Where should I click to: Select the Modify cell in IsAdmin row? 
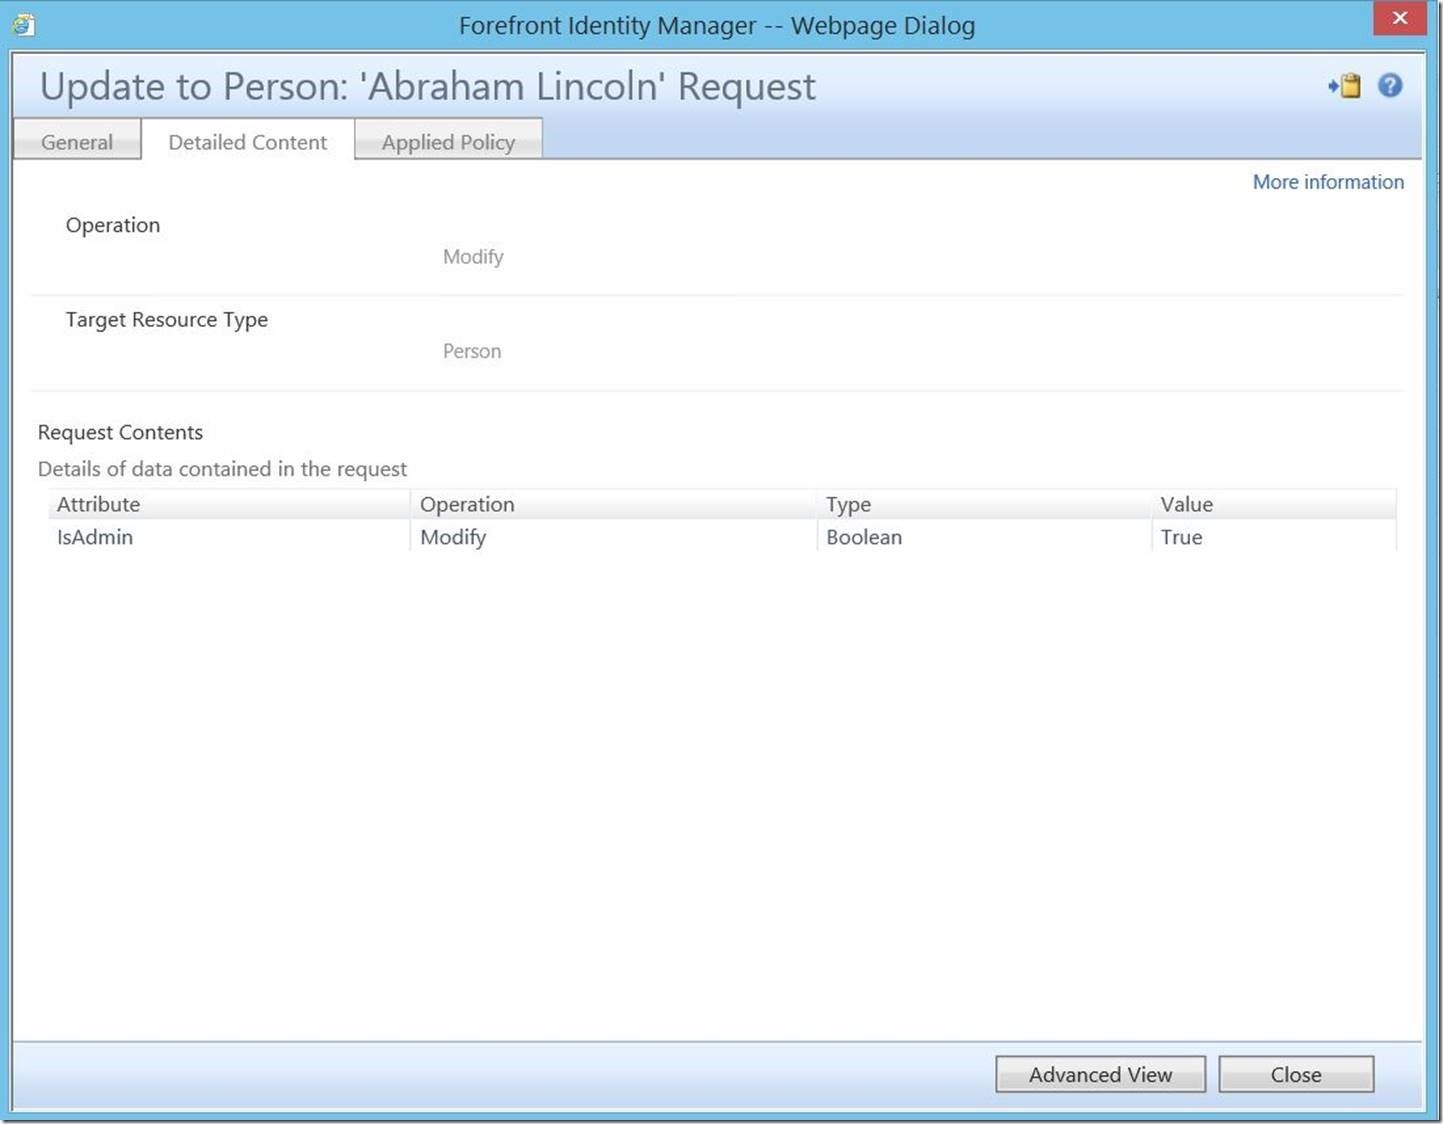click(x=613, y=537)
